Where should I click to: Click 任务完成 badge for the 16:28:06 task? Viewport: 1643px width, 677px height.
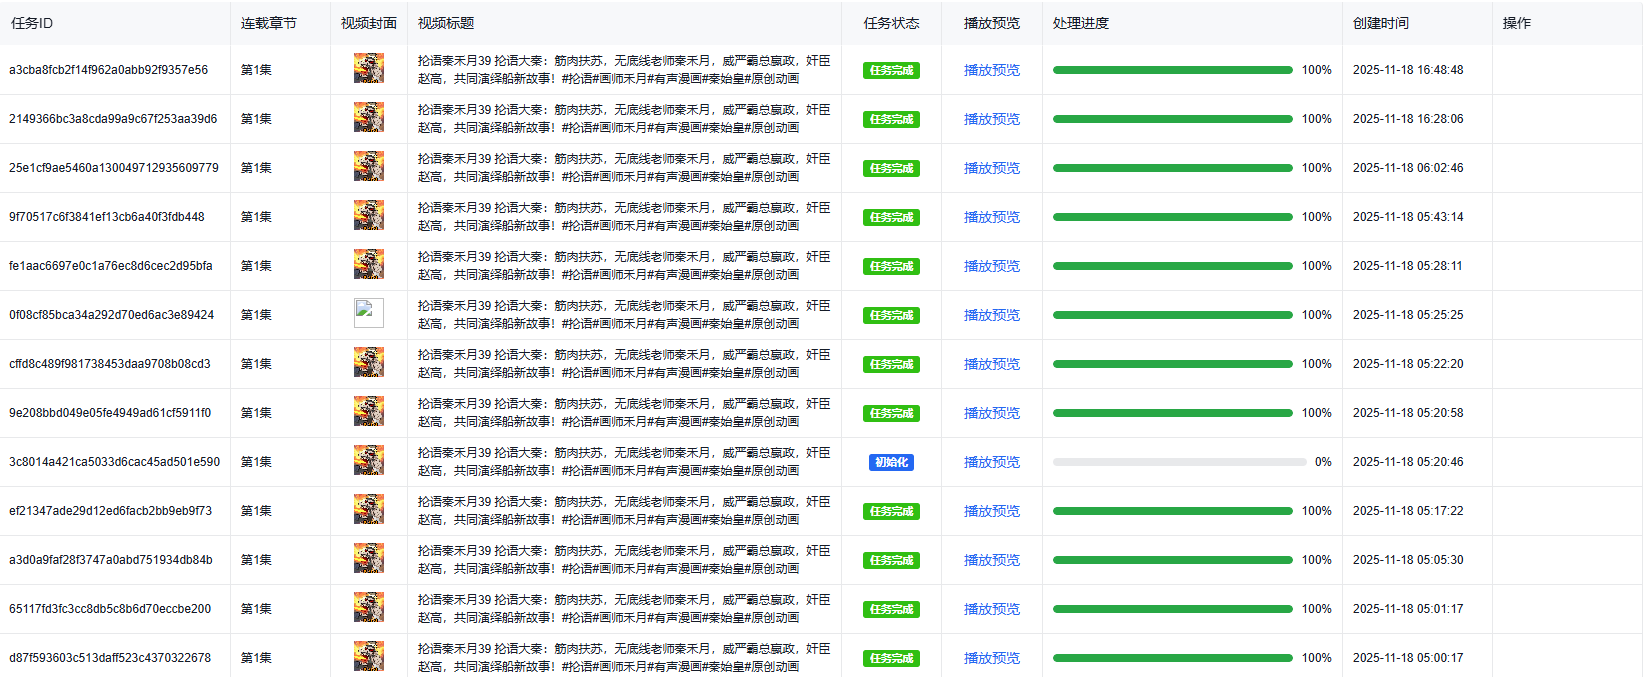pos(891,119)
